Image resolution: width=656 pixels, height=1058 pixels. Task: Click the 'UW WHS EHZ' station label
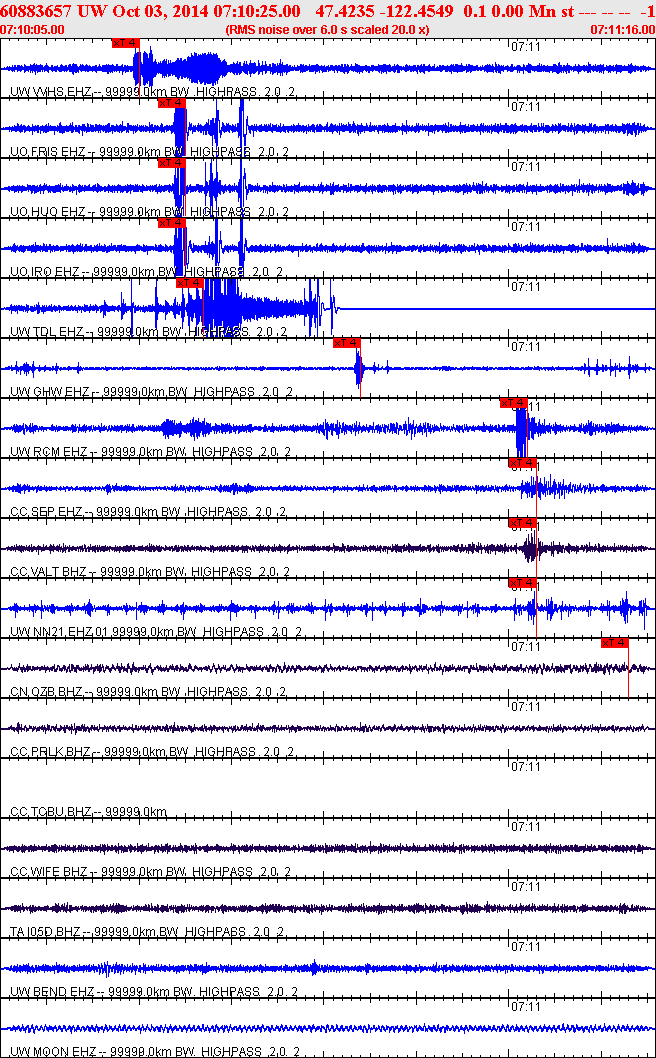click(49, 92)
